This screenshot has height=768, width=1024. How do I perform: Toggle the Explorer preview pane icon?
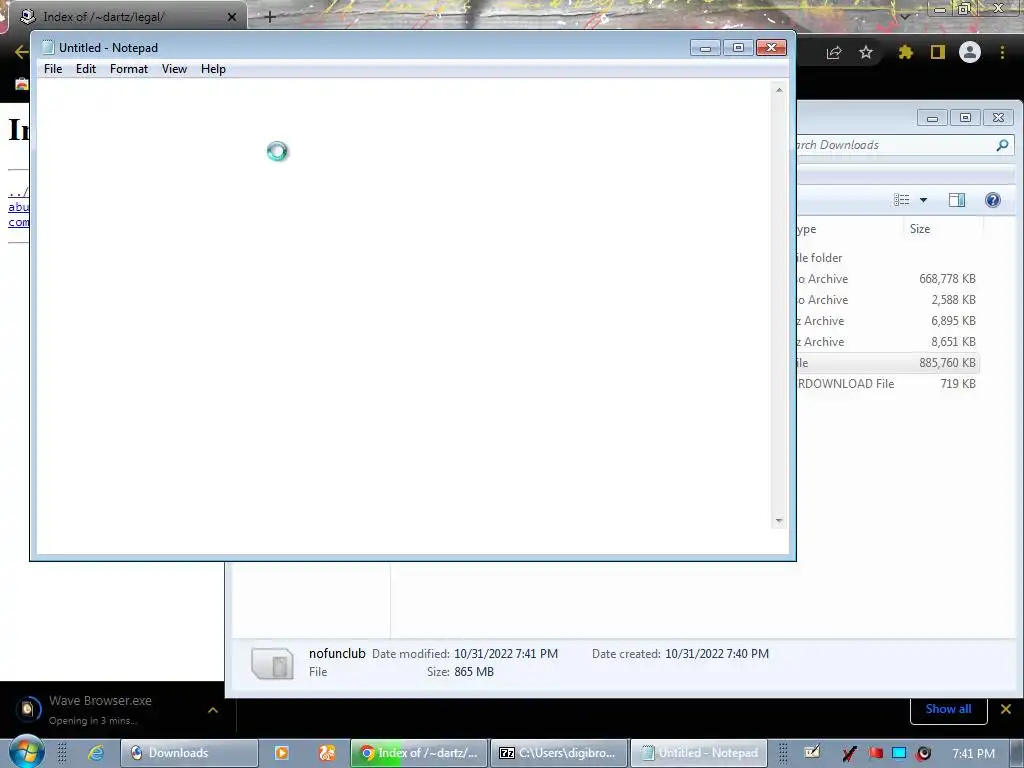(x=957, y=200)
